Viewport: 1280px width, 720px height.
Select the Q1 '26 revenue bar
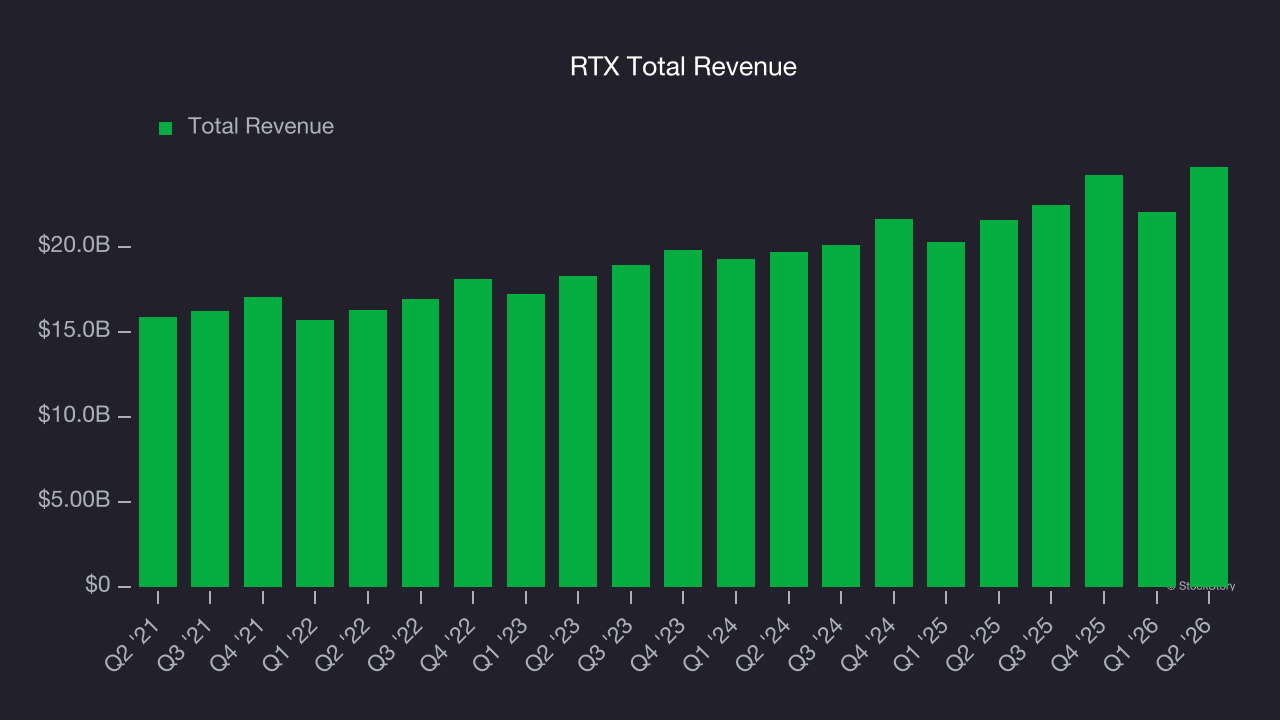(1157, 399)
